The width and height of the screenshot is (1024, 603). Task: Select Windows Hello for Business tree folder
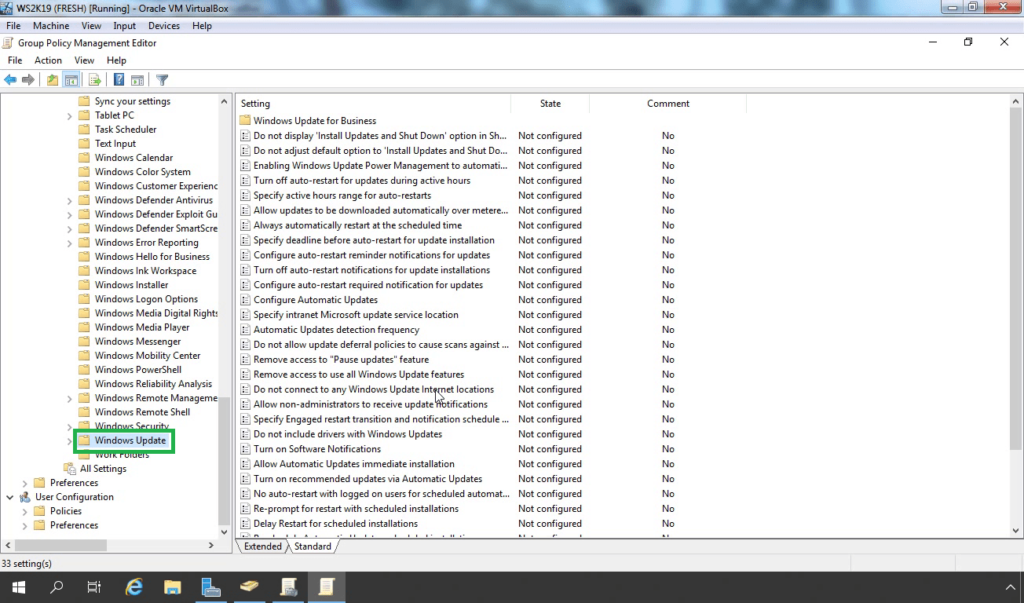pos(152,257)
